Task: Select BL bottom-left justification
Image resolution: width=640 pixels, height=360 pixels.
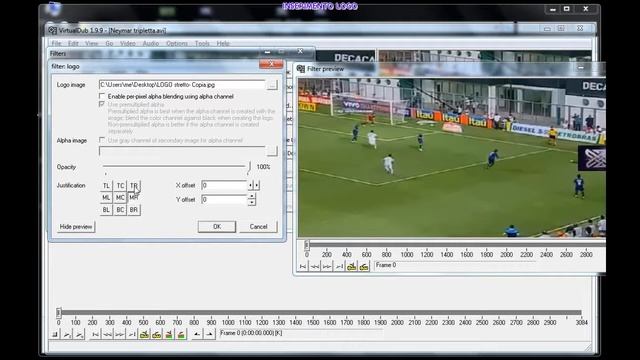Action: (x=106, y=210)
